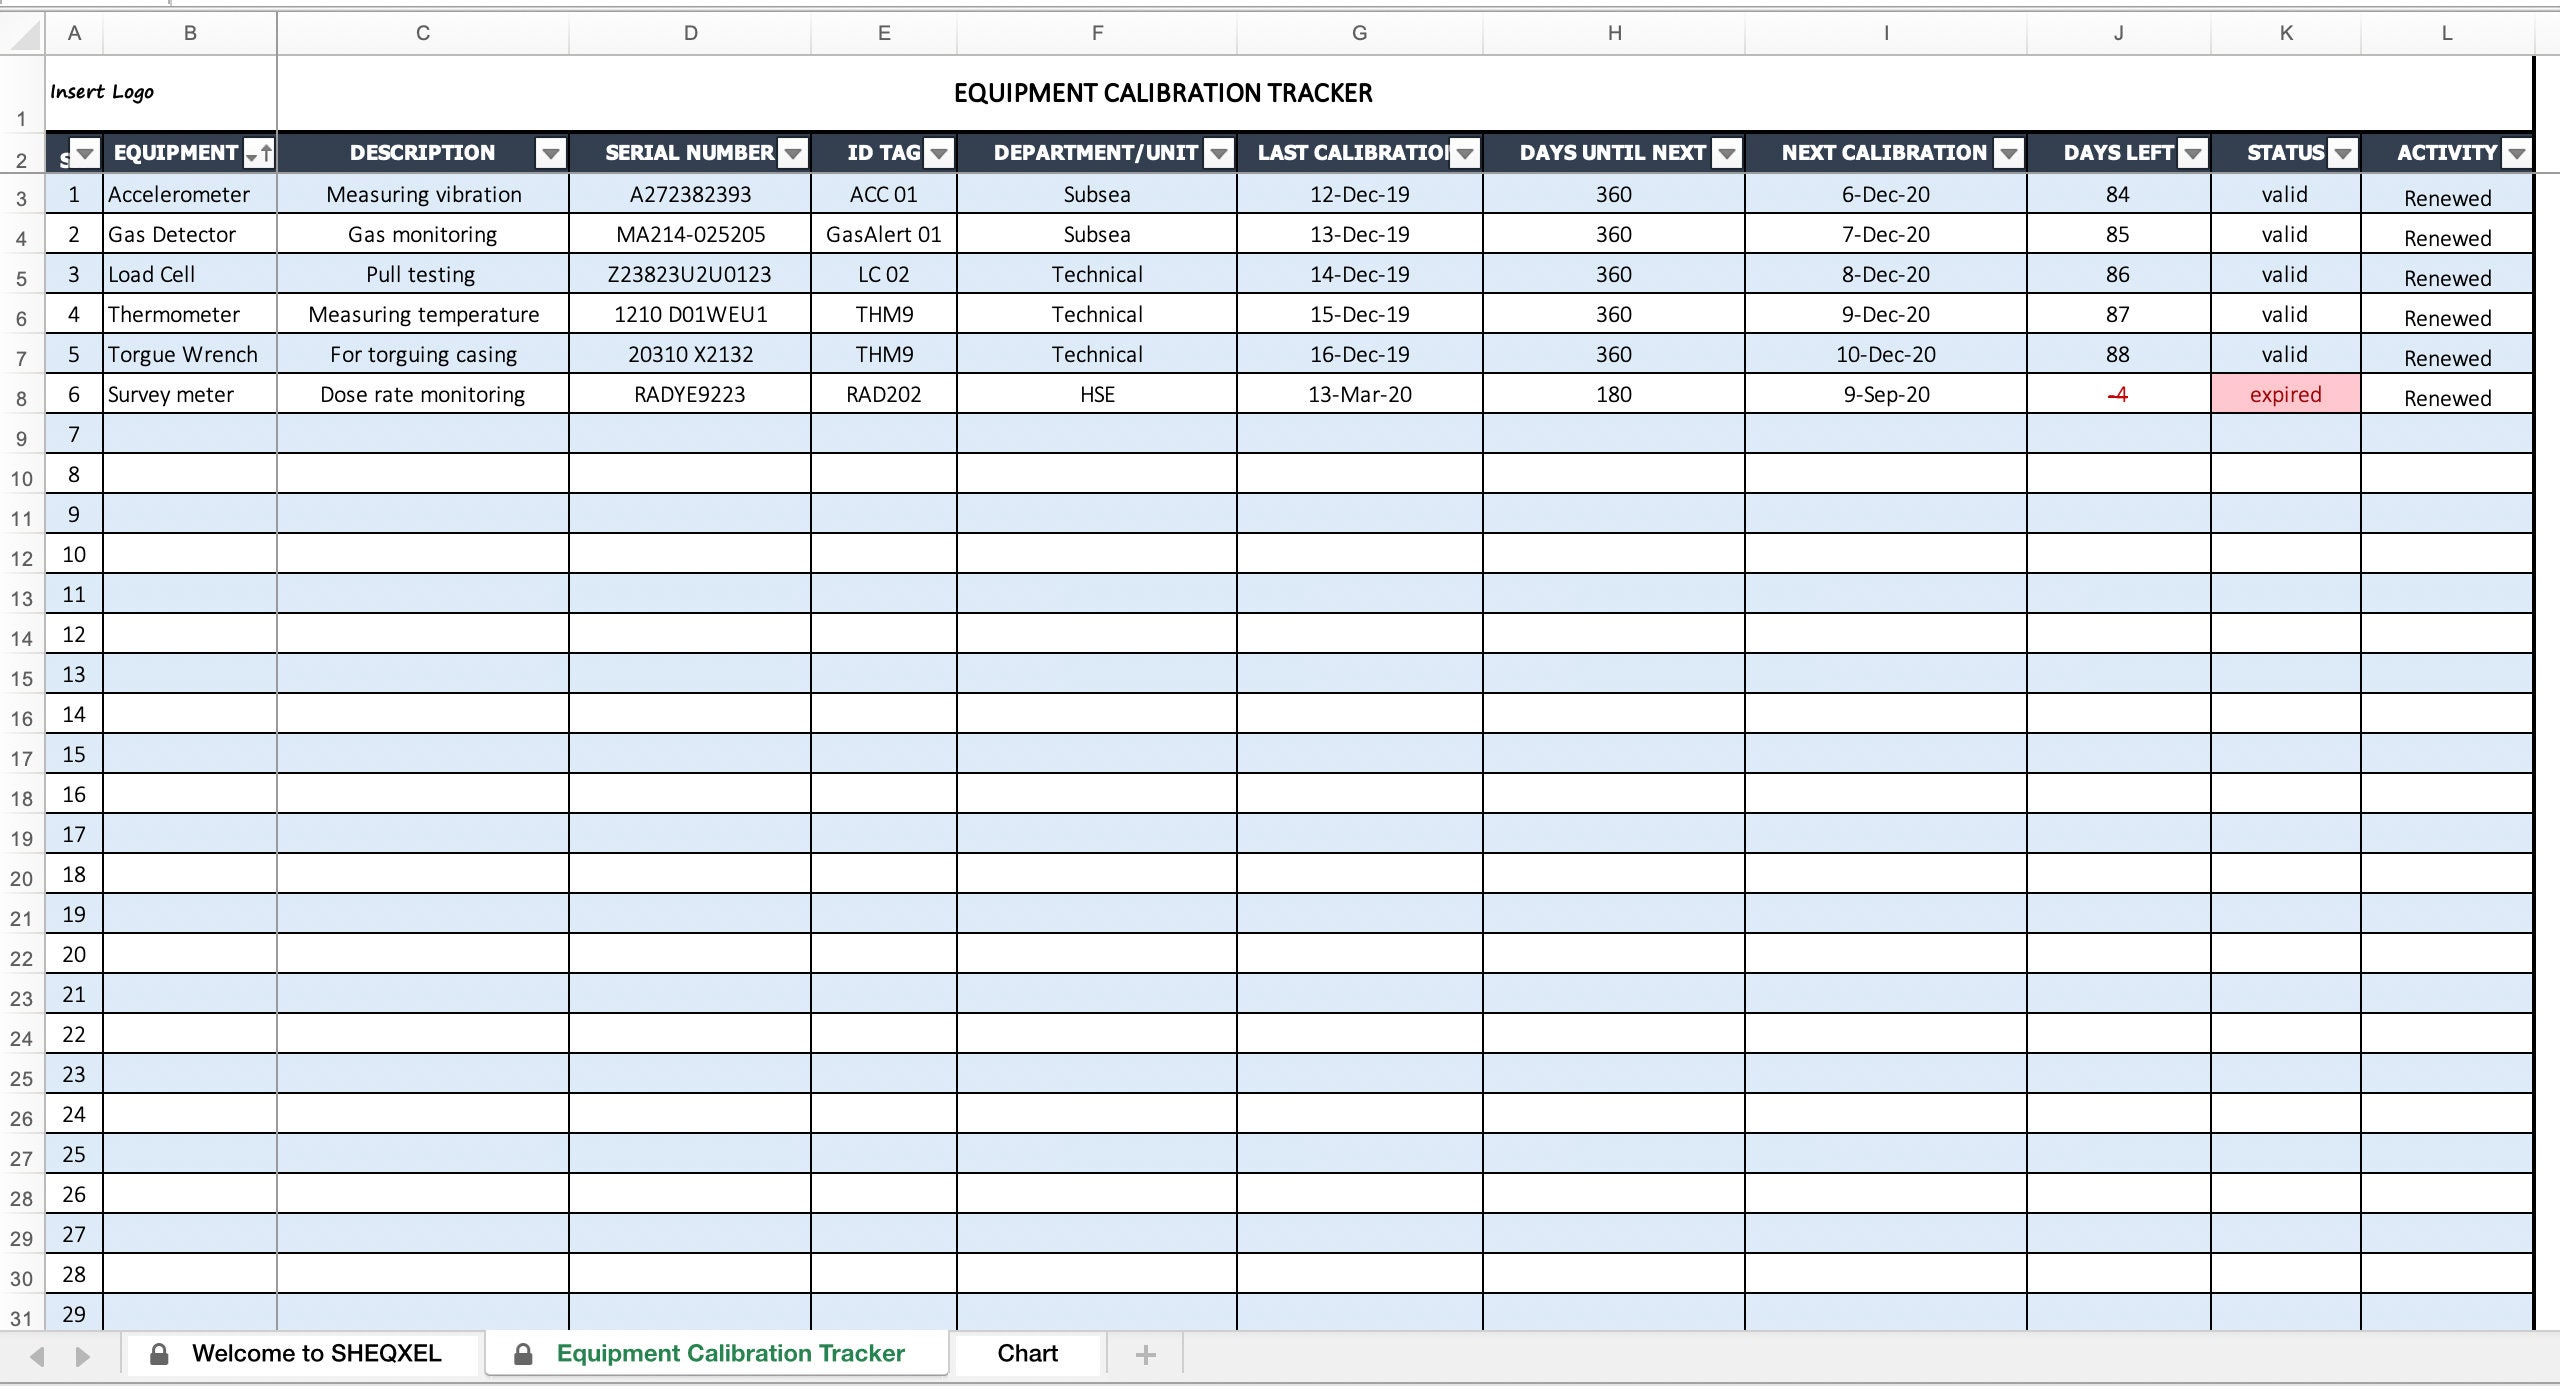The height and width of the screenshot is (1386, 2560).
Task: Open the NEXT CALIBRATION filter icon
Action: pyautogui.click(x=2011, y=153)
